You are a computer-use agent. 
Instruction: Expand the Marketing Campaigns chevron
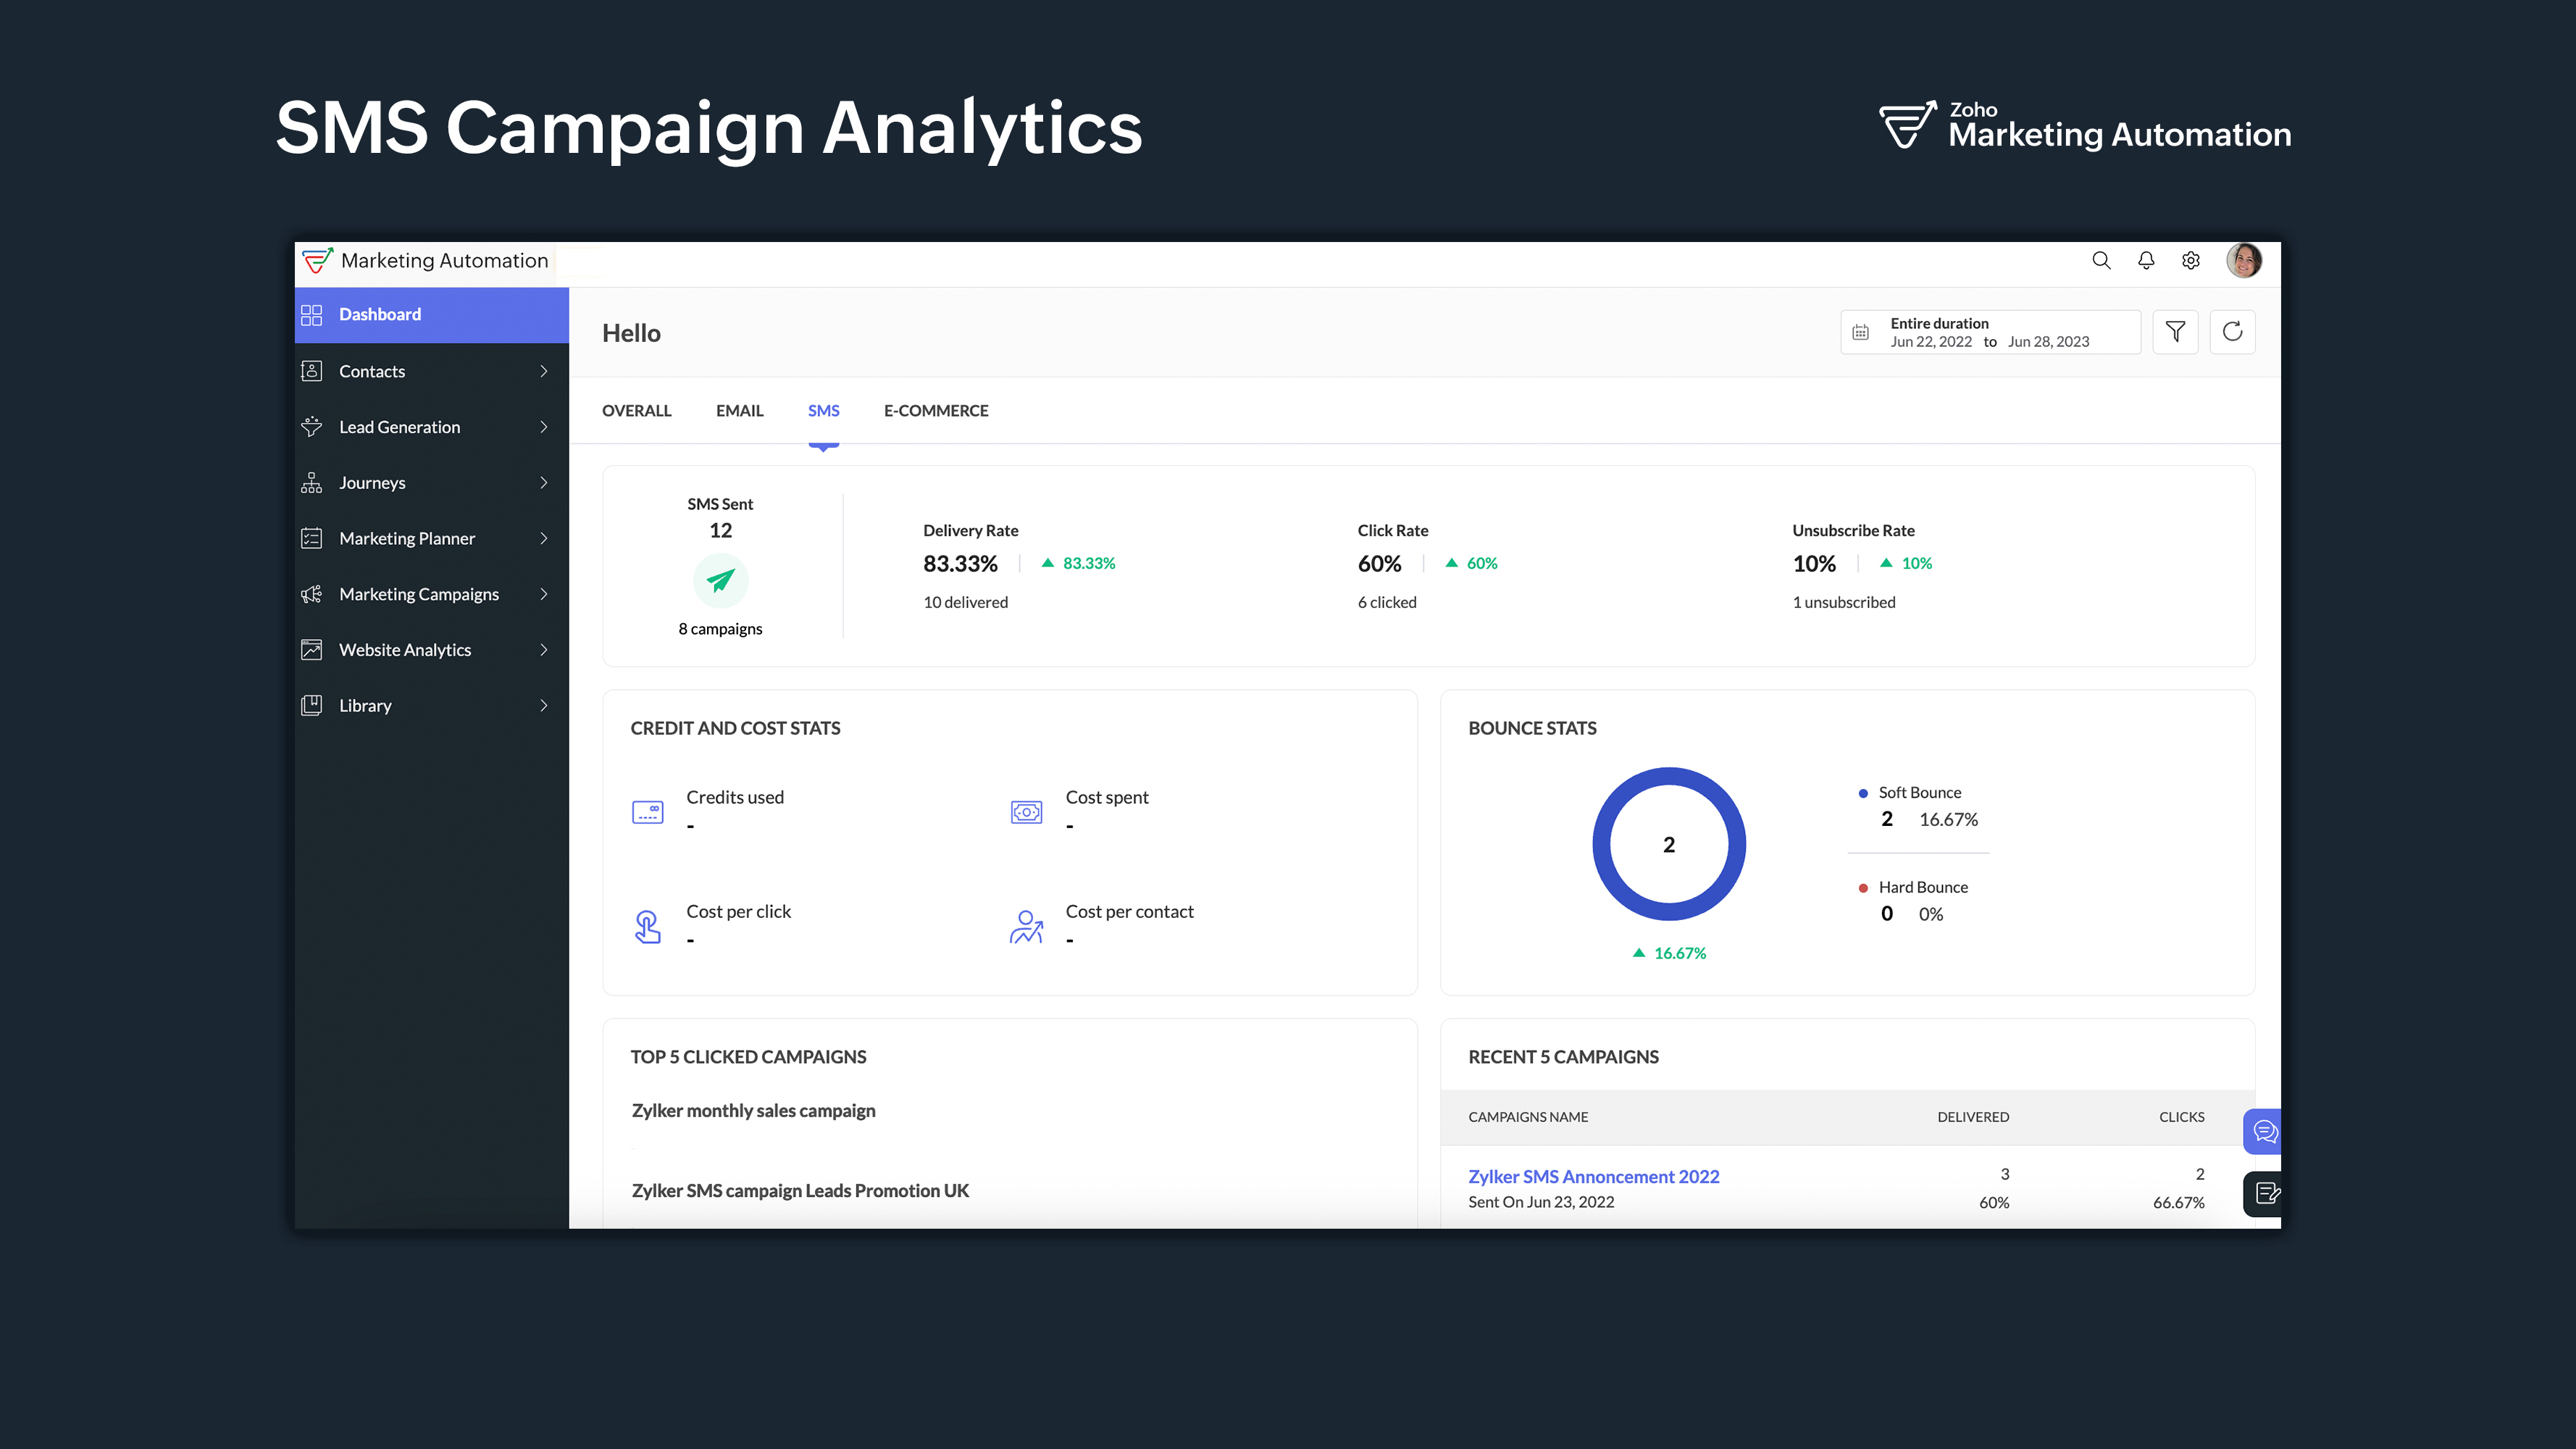(x=544, y=594)
